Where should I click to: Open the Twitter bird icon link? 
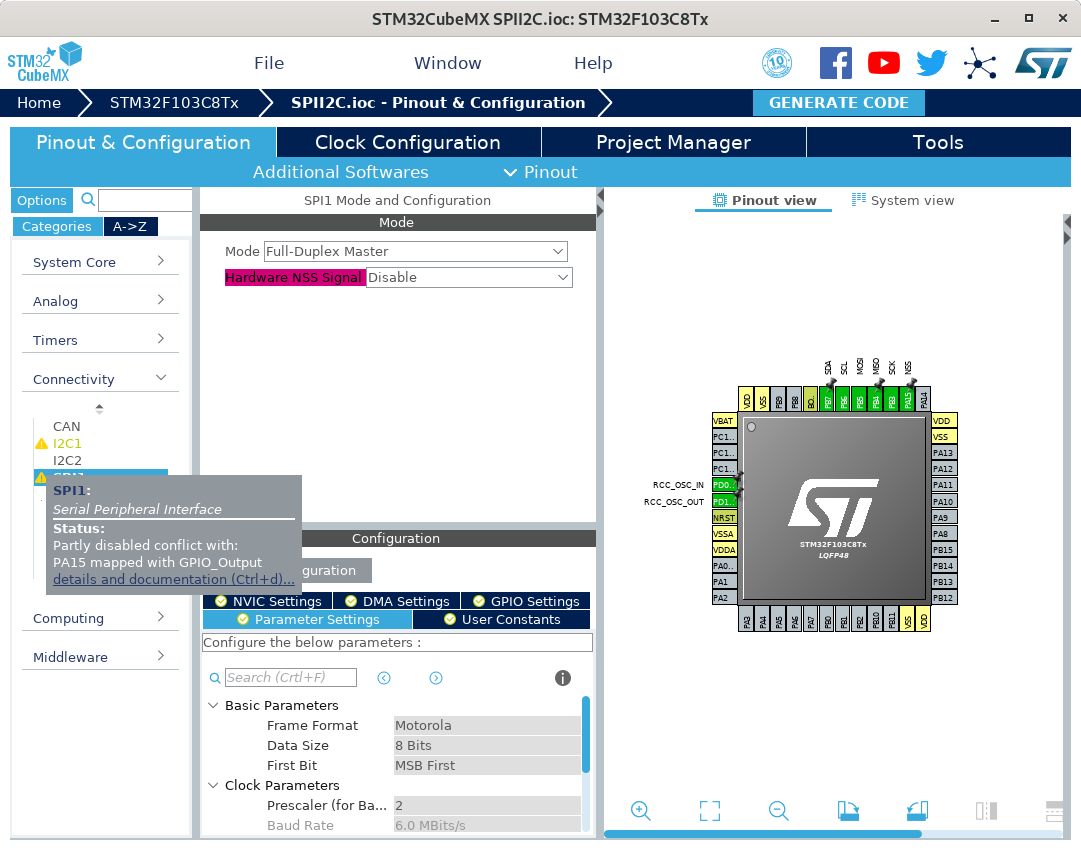click(x=931, y=63)
